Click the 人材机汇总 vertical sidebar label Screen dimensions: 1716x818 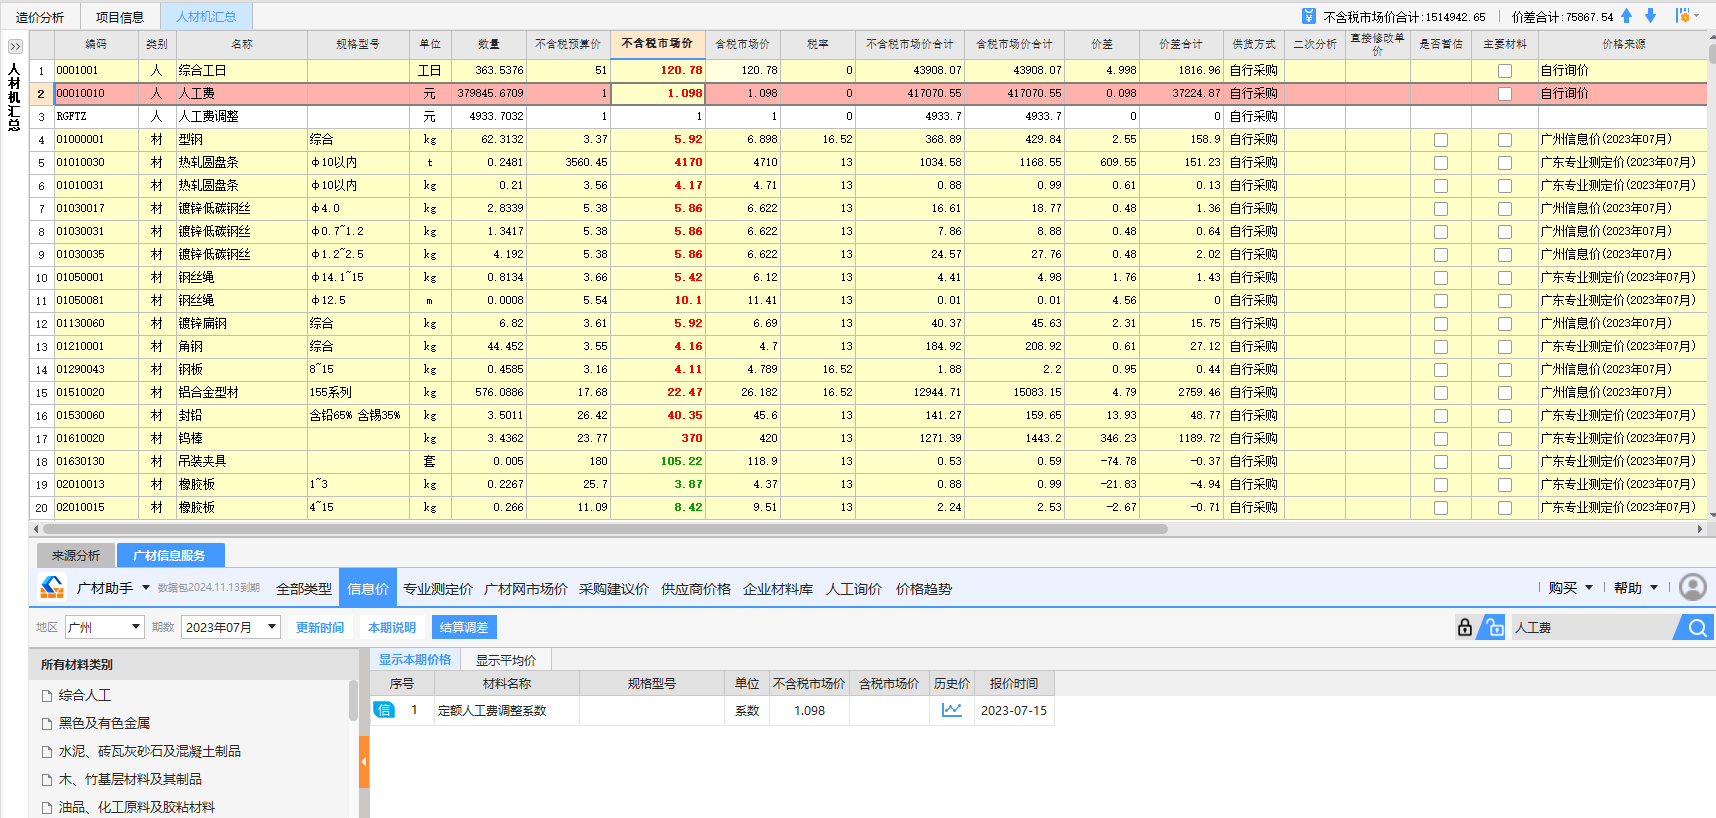[x=14, y=97]
